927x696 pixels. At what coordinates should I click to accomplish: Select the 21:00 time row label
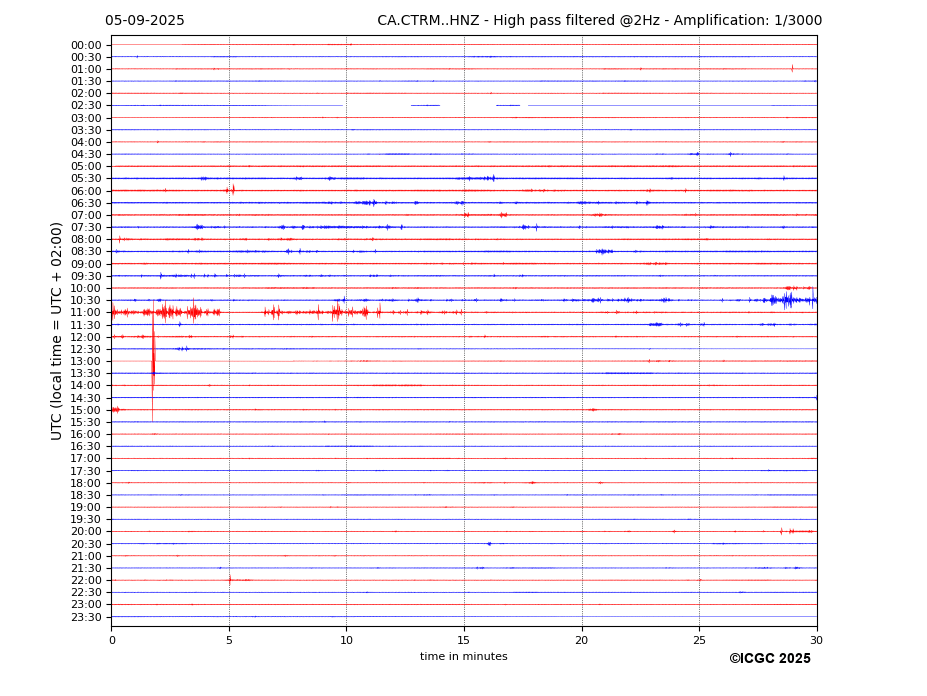(86, 556)
